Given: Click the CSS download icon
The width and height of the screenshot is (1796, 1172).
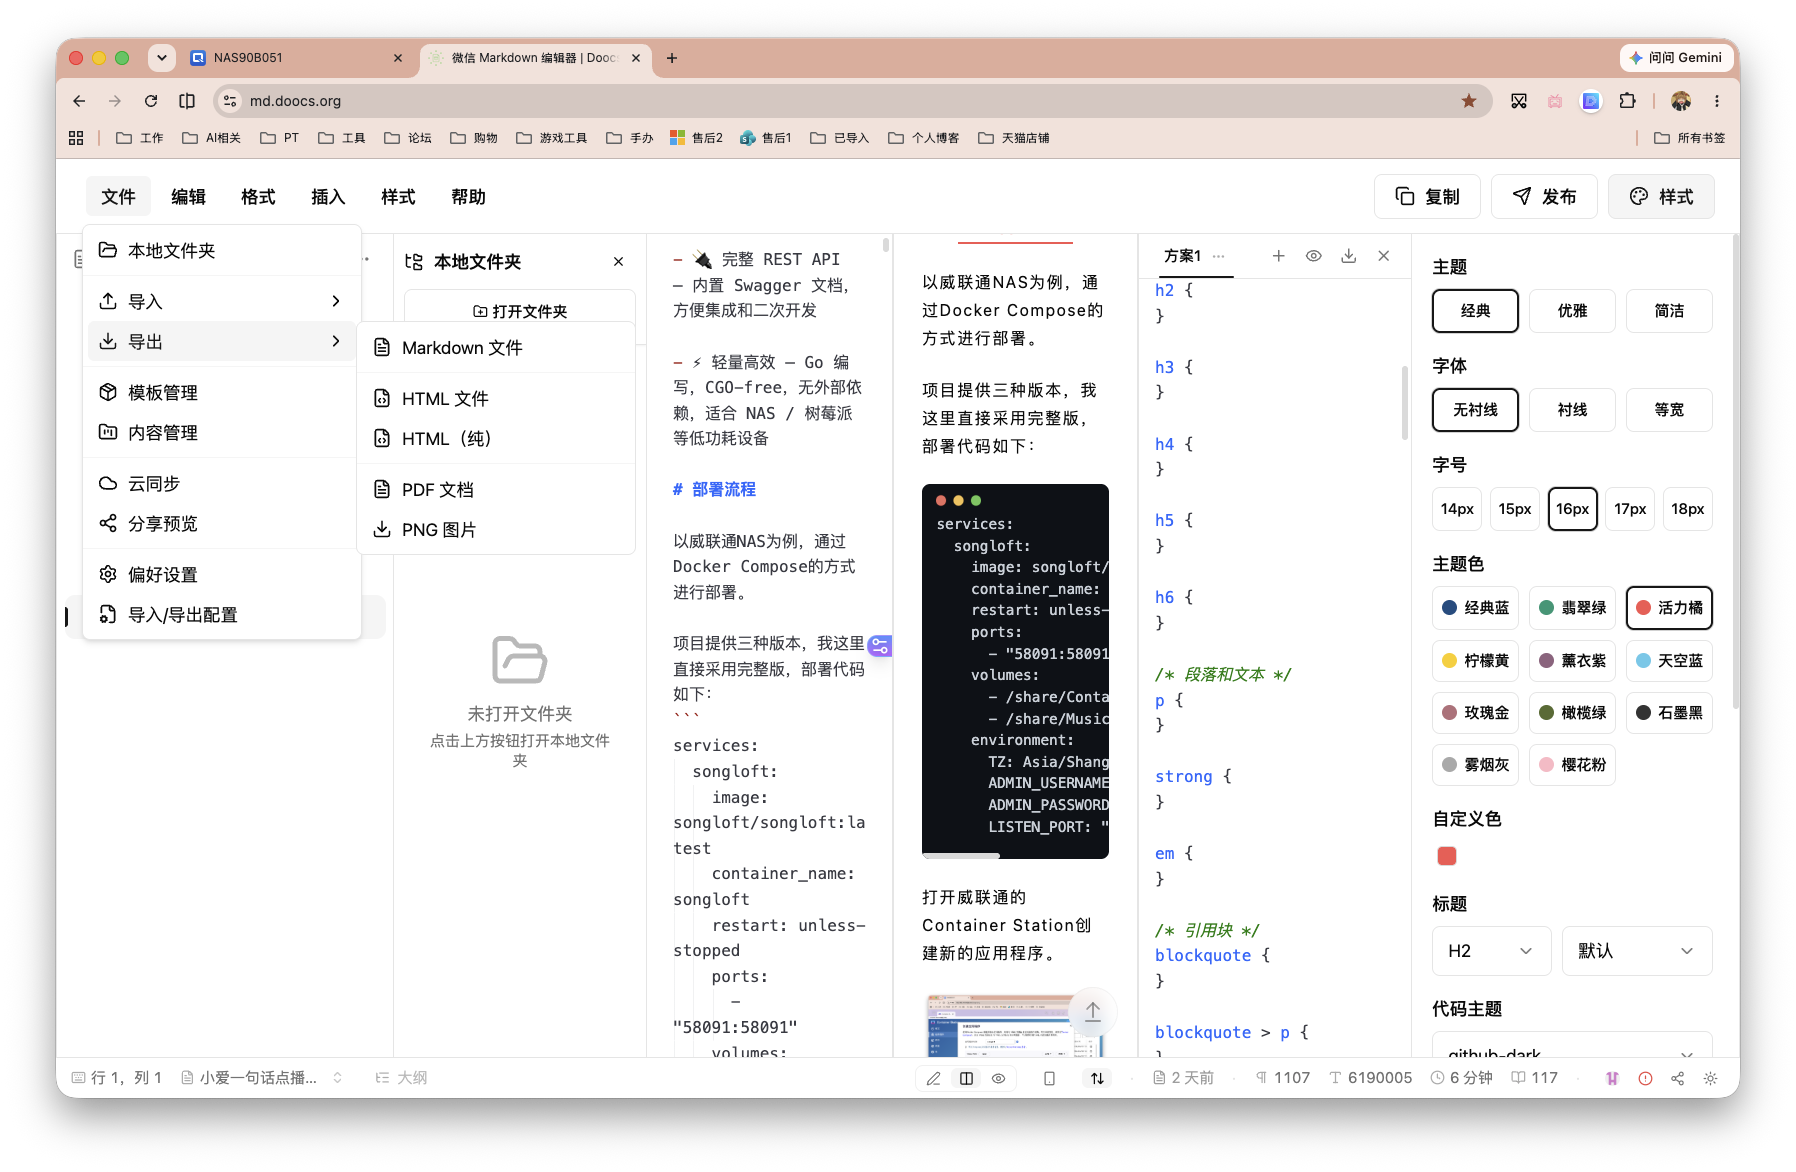Looking at the screenshot, I should pyautogui.click(x=1348, y=256).
